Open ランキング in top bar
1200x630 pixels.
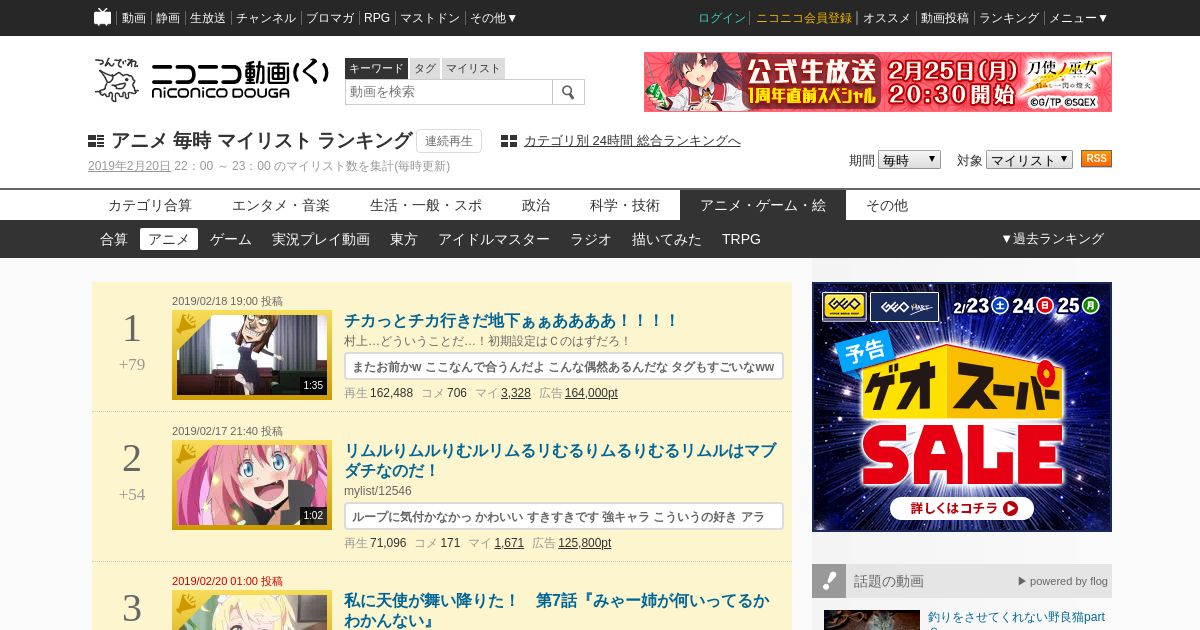(1009, 18)
